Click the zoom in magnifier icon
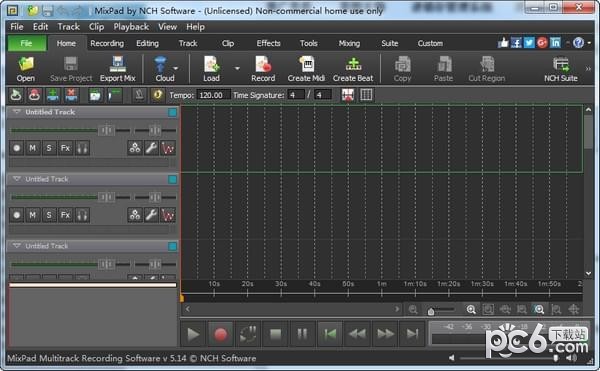This screenshot has height=371, width=600. coord(471,309)
